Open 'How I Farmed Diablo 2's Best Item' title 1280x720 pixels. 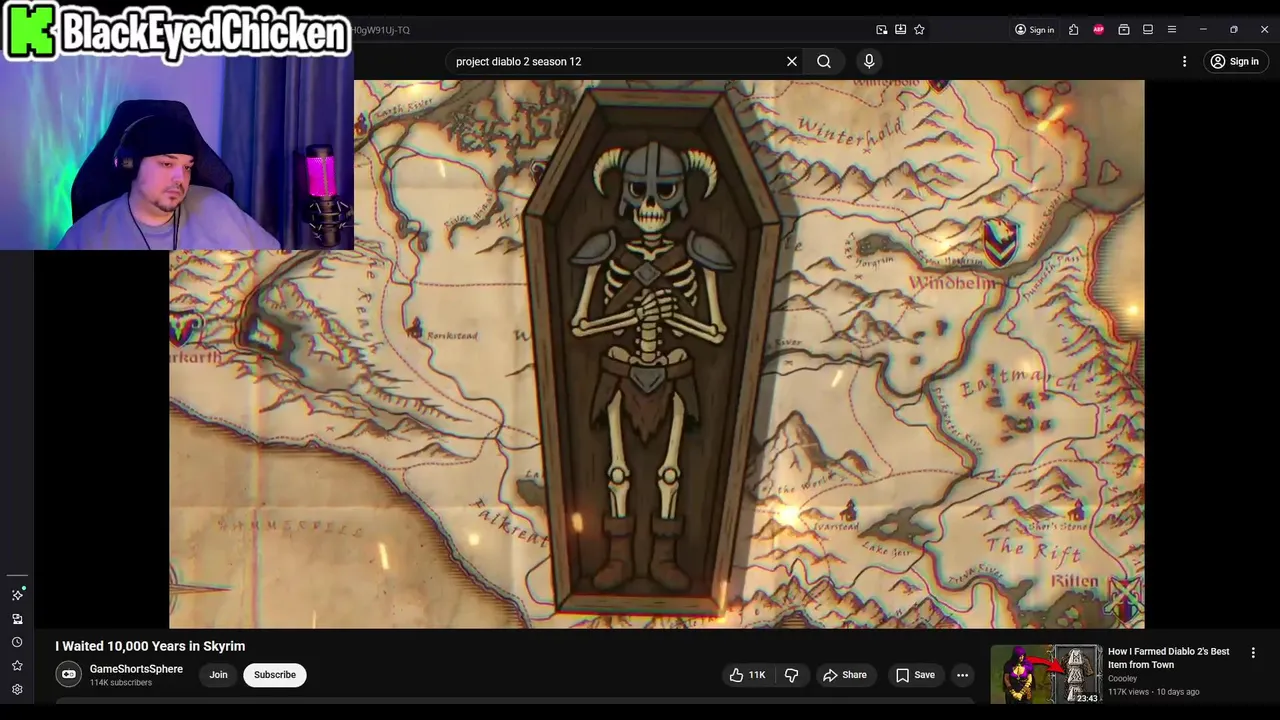click(x=1169, y=658)
